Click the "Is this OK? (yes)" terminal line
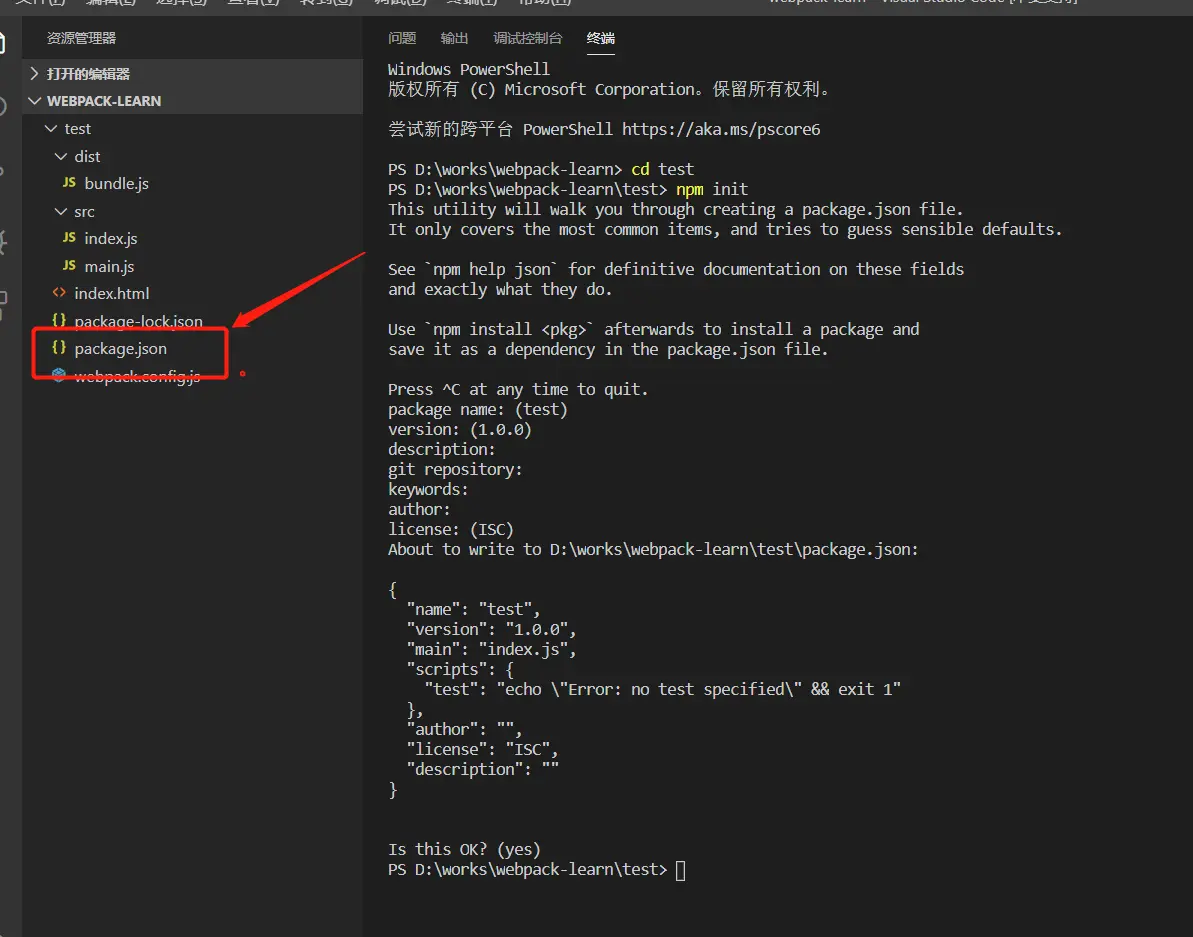The height and width of the screenshot is (937, 1193). click(464, 850)
